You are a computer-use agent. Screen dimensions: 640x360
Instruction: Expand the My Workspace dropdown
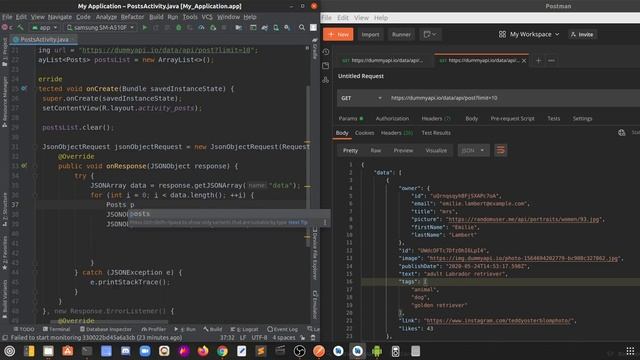click(529, 34)
